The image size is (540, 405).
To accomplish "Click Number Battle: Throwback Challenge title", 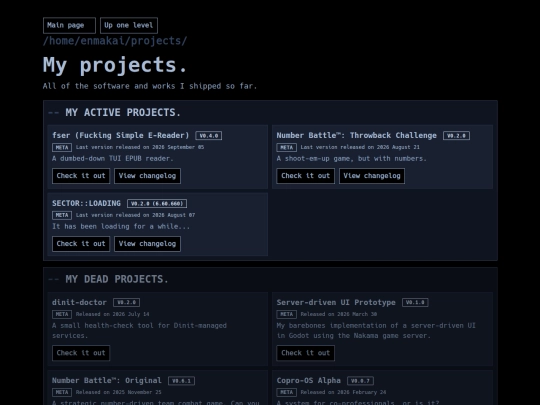I will click(356, 135).
